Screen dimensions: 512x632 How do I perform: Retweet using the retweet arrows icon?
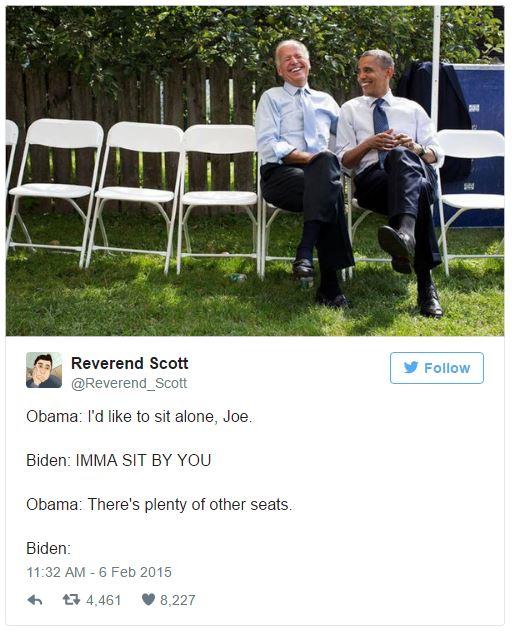tap(71, 600)
